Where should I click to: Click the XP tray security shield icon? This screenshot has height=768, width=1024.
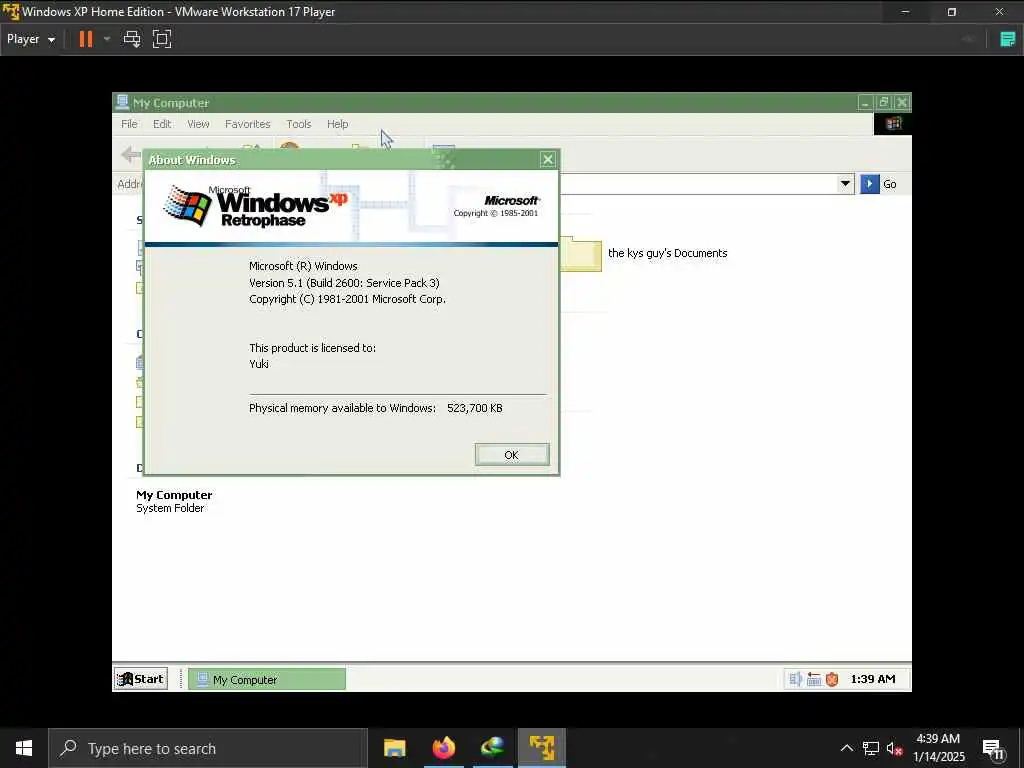click(x=831, y=679)
